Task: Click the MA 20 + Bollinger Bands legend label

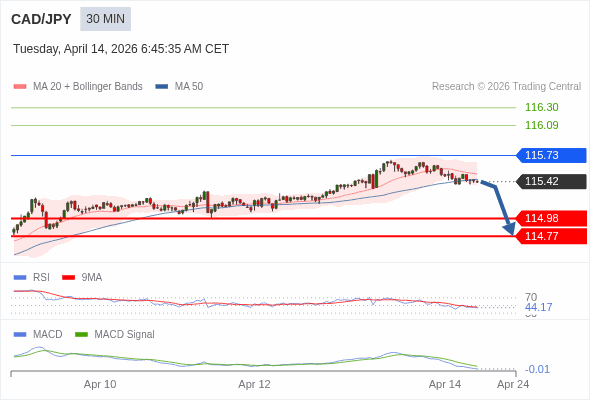Action: [88, 87]
